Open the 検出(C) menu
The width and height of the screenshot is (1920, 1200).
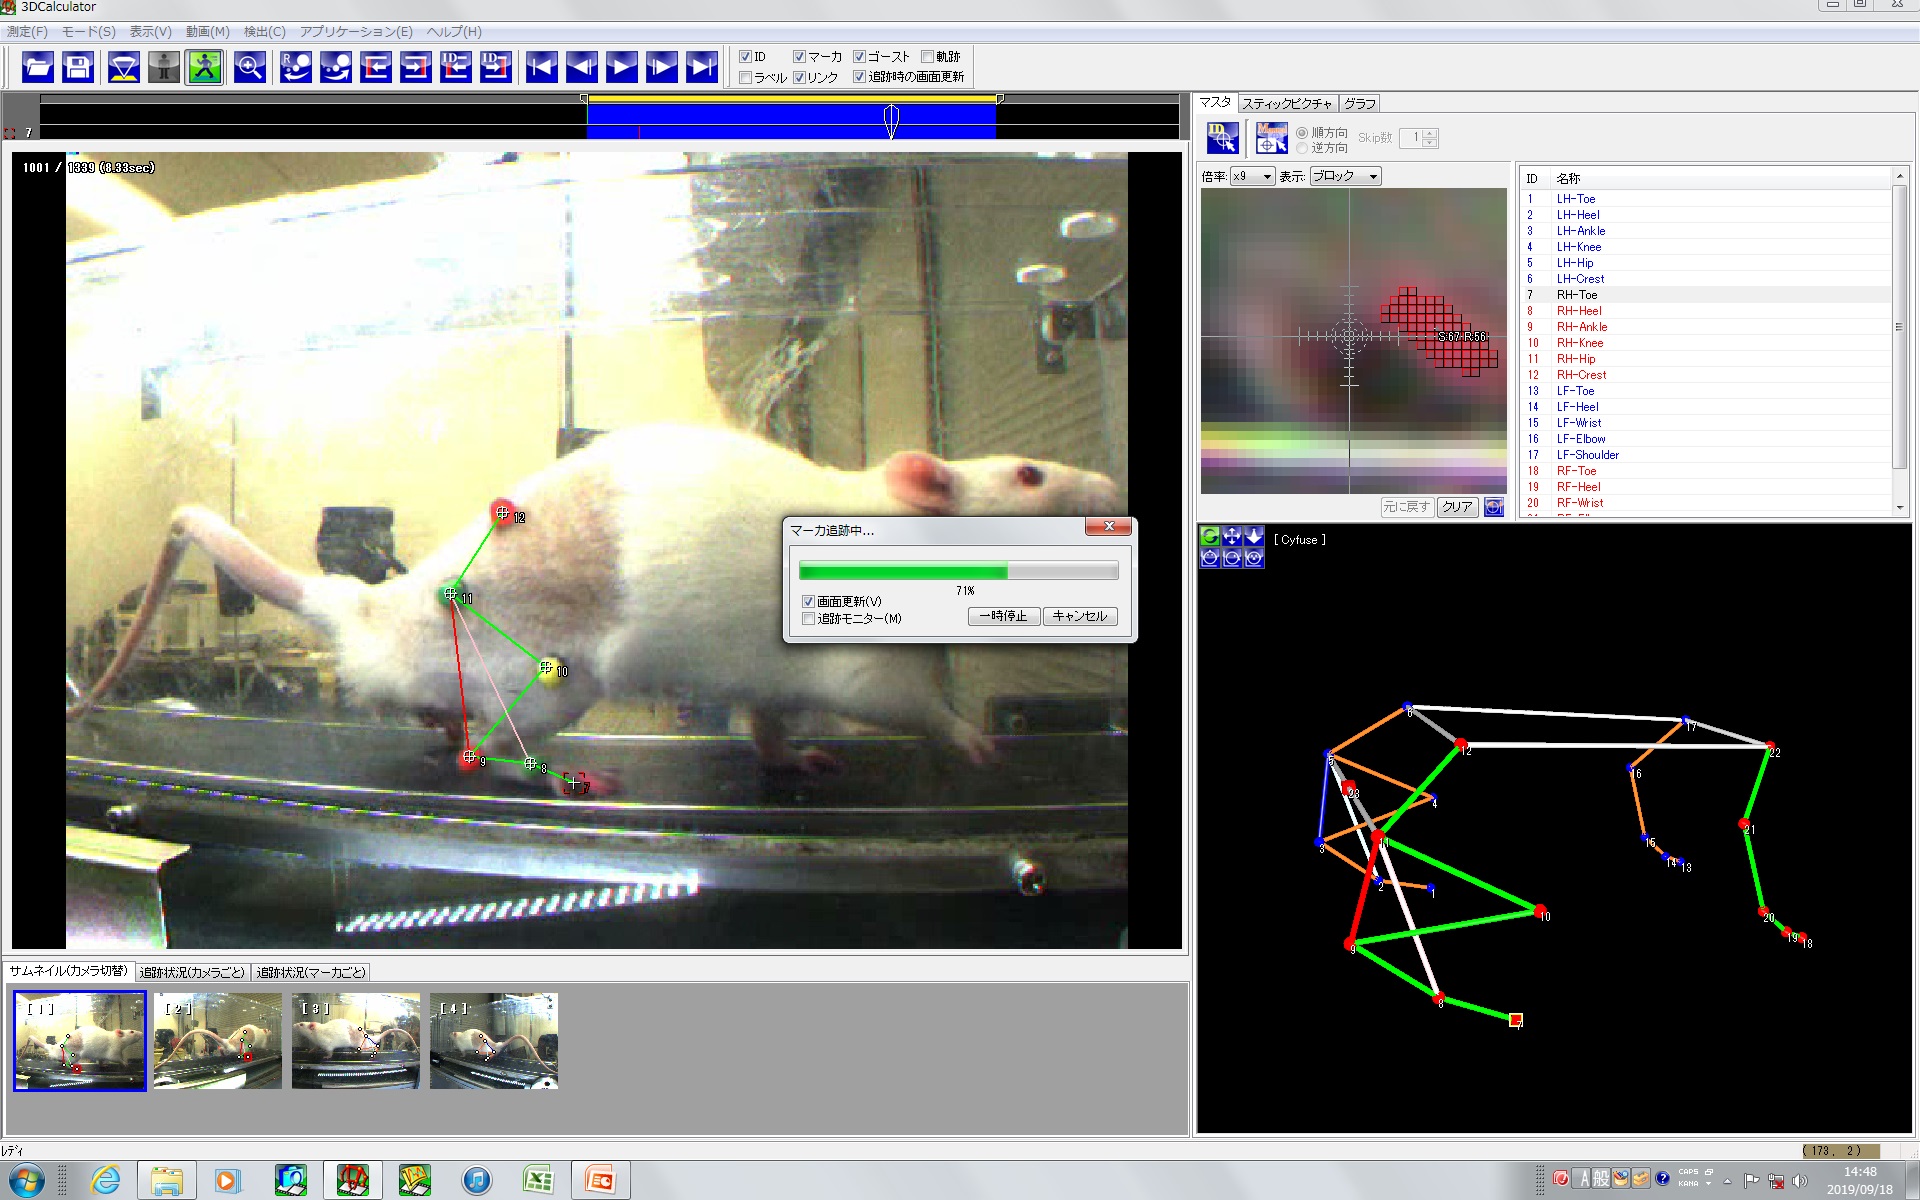pyautogui.click(x=264, y=32)
